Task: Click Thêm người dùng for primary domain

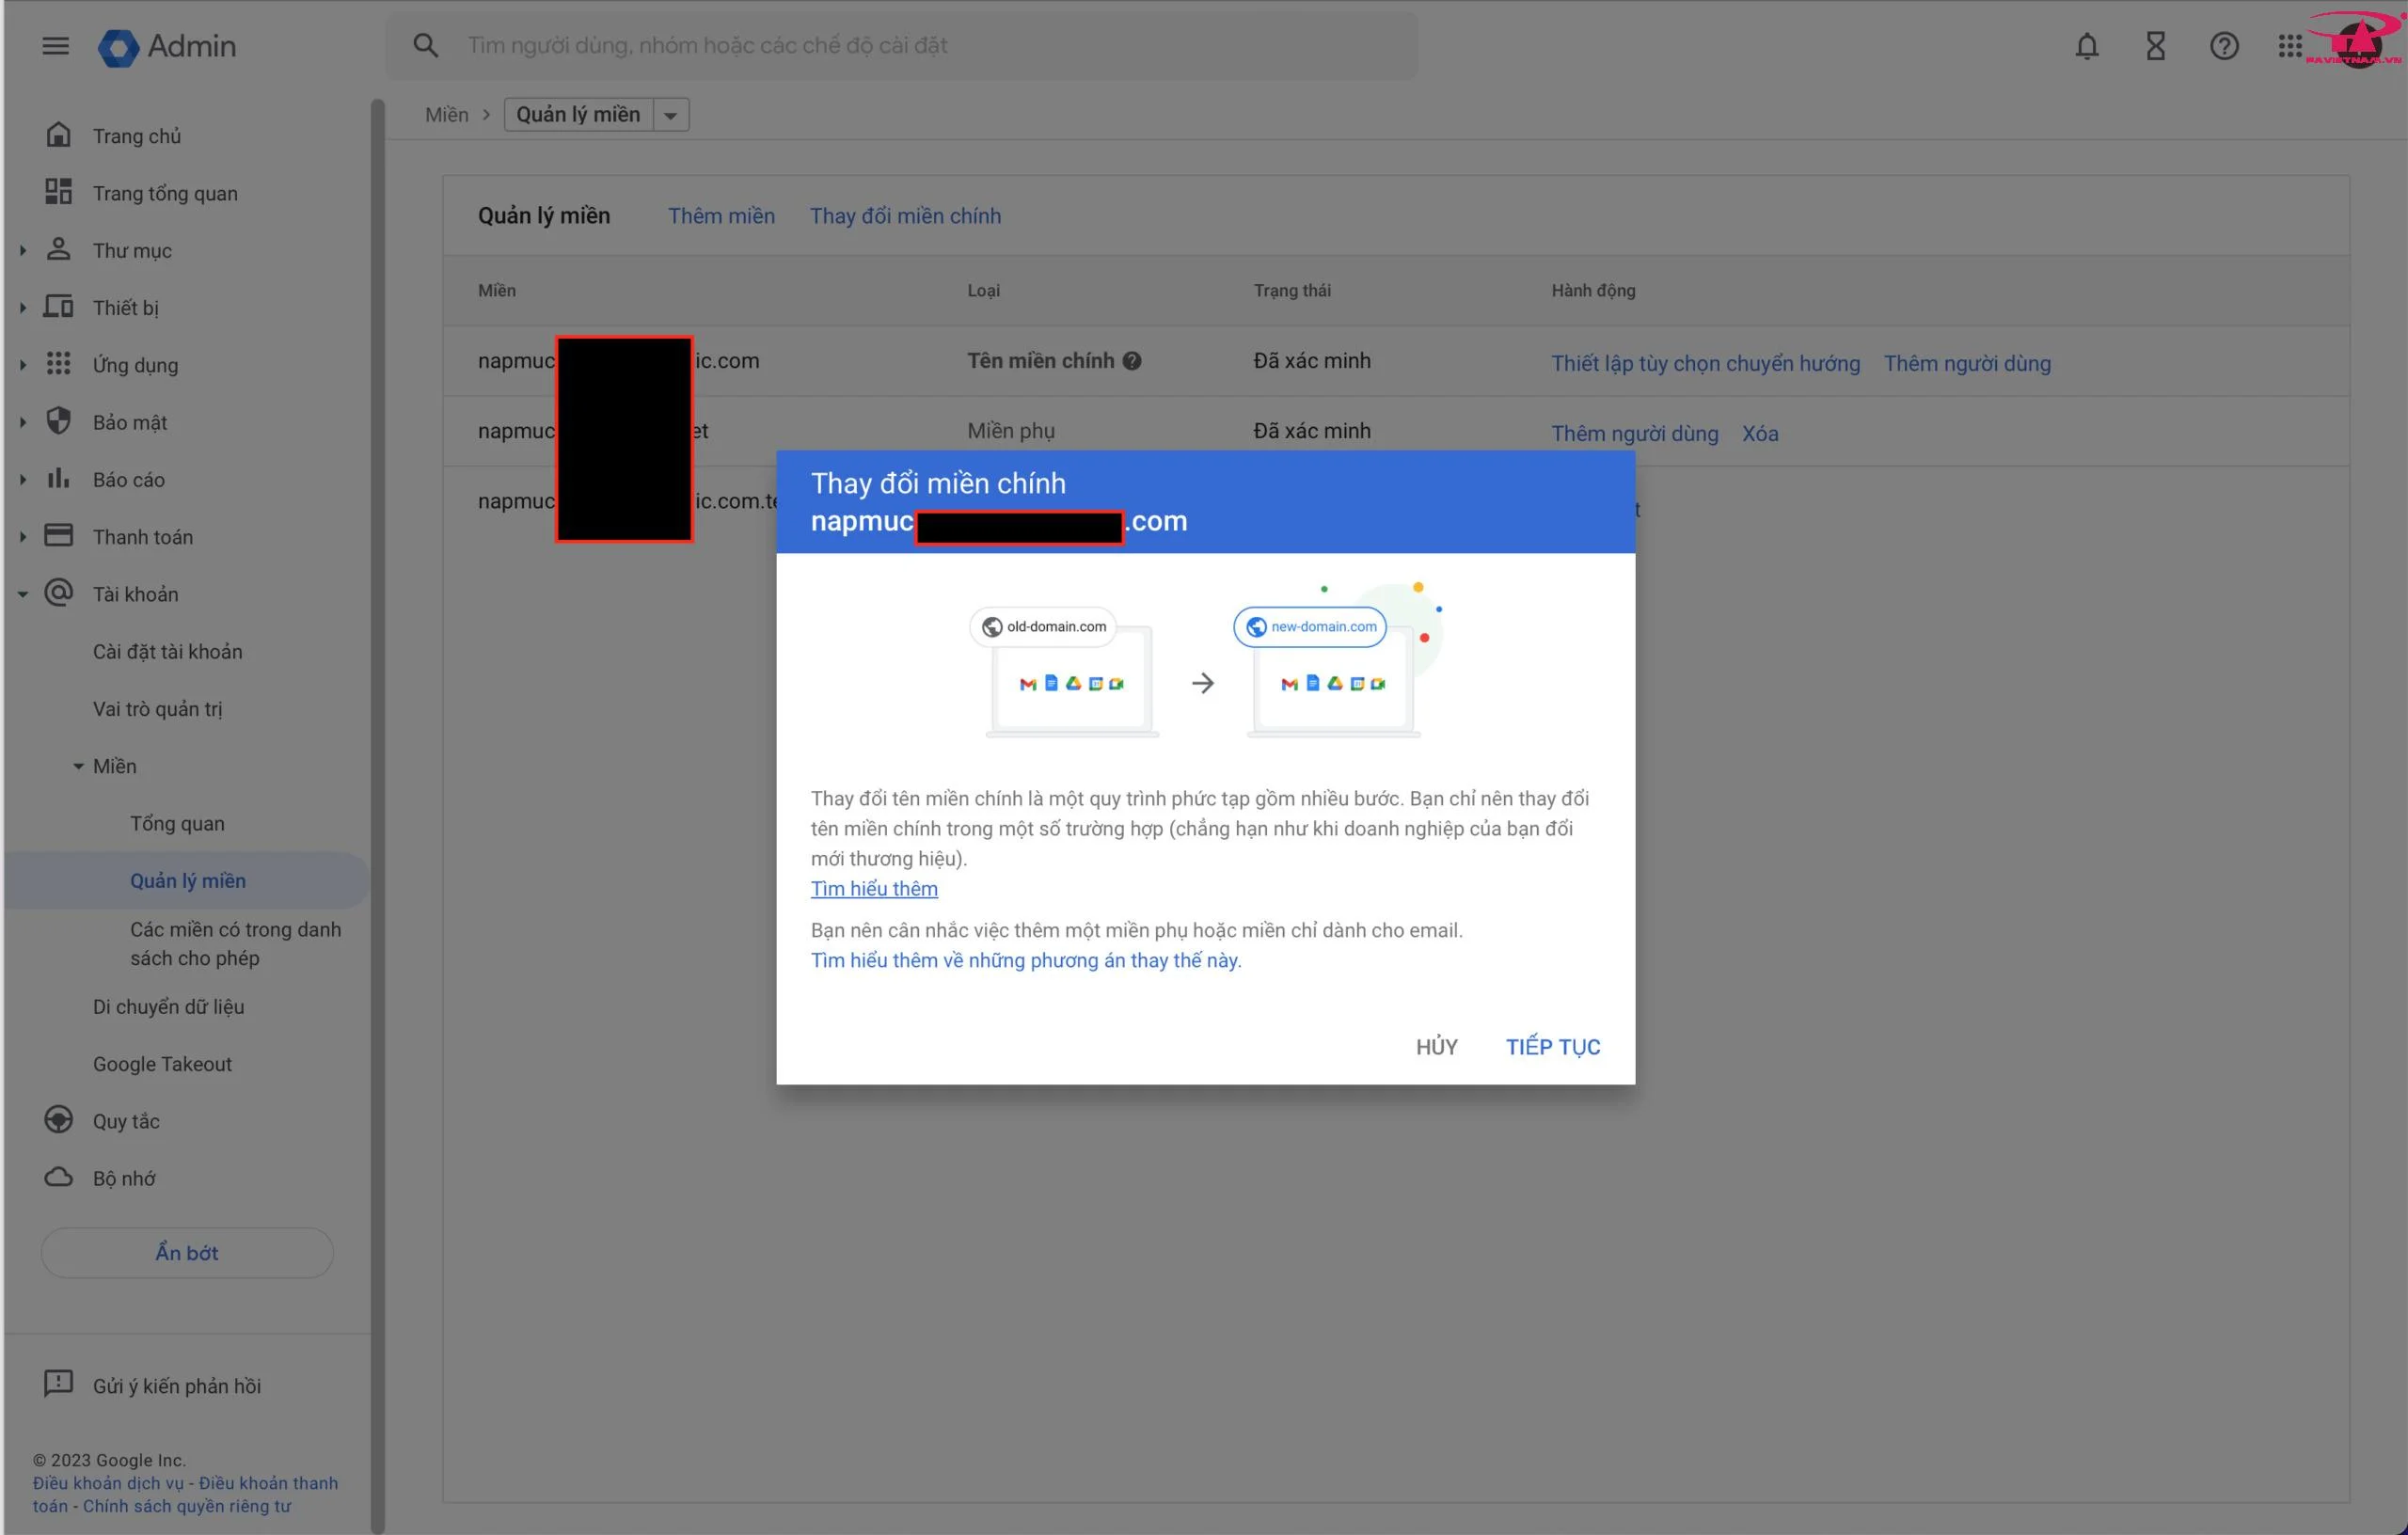Action: click(x=1967, y=363)
